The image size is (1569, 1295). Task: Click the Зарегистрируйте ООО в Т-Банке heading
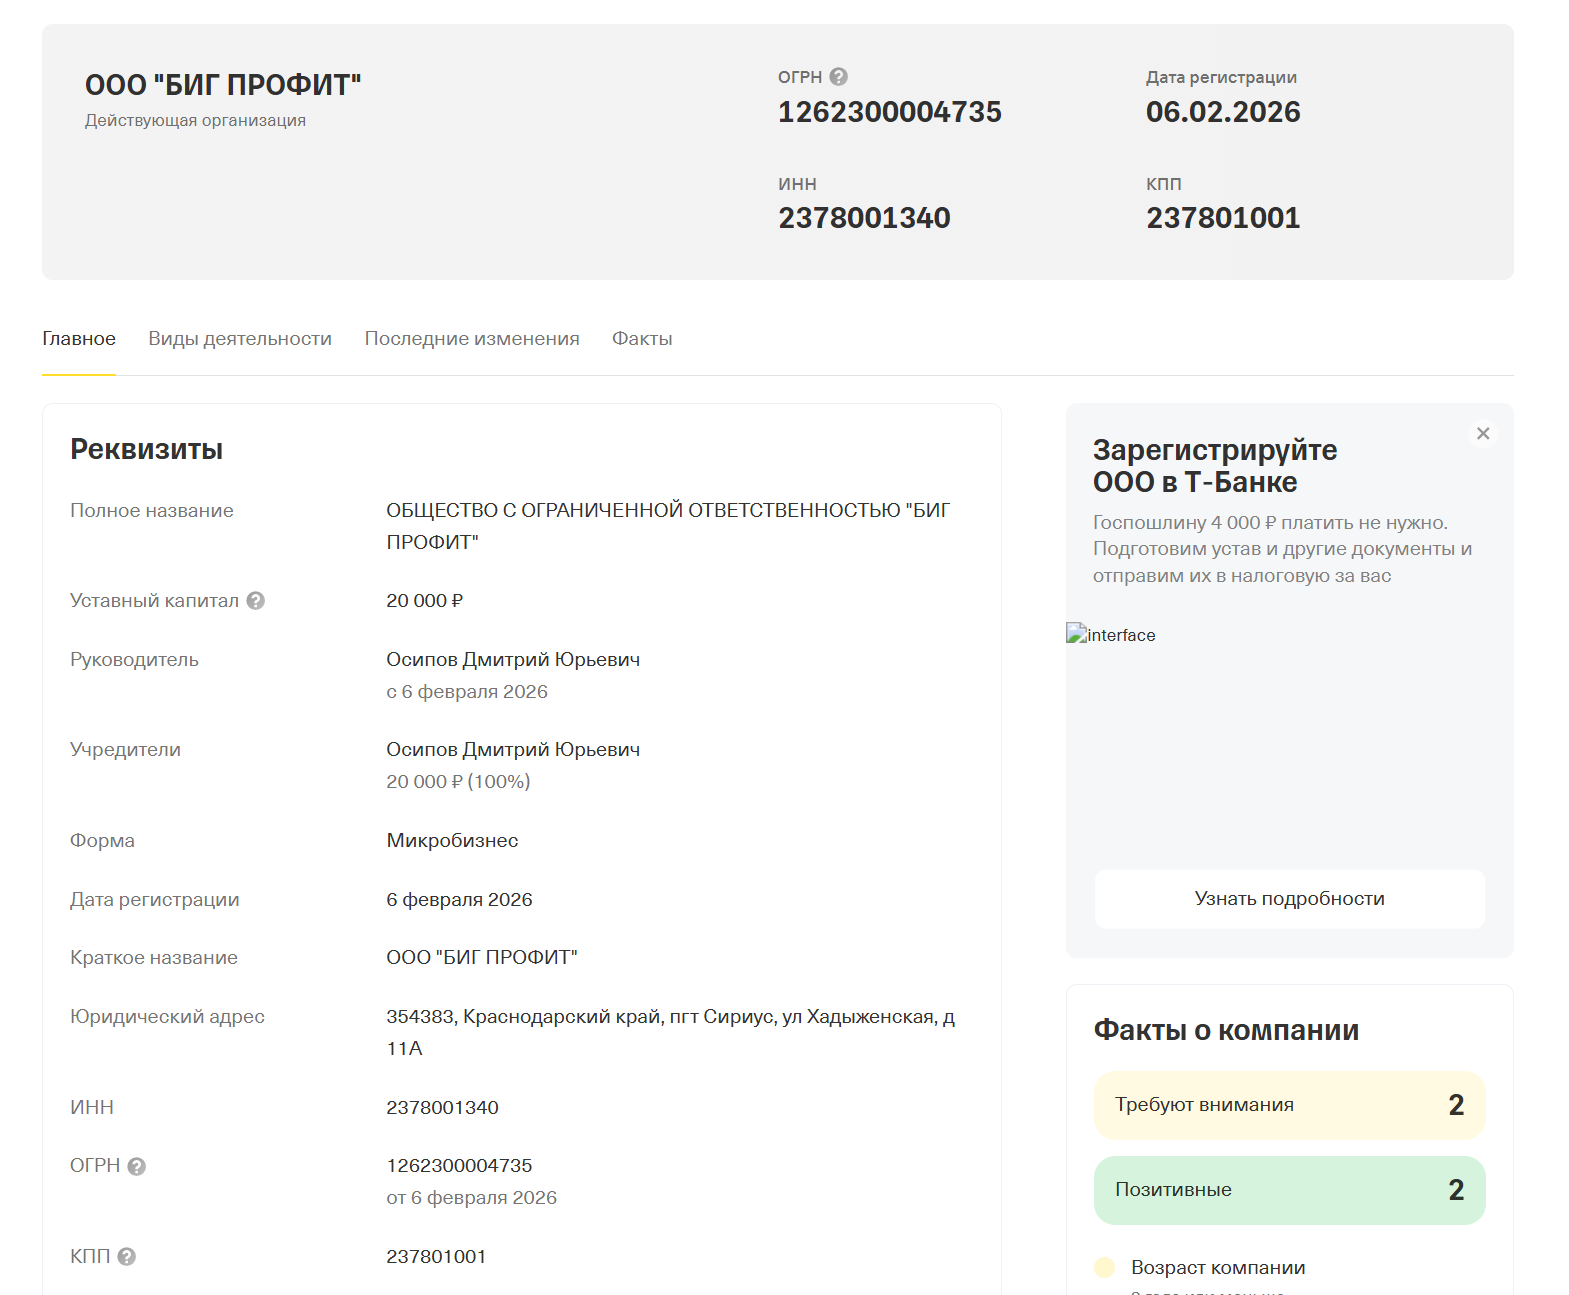pos(1215,466)
